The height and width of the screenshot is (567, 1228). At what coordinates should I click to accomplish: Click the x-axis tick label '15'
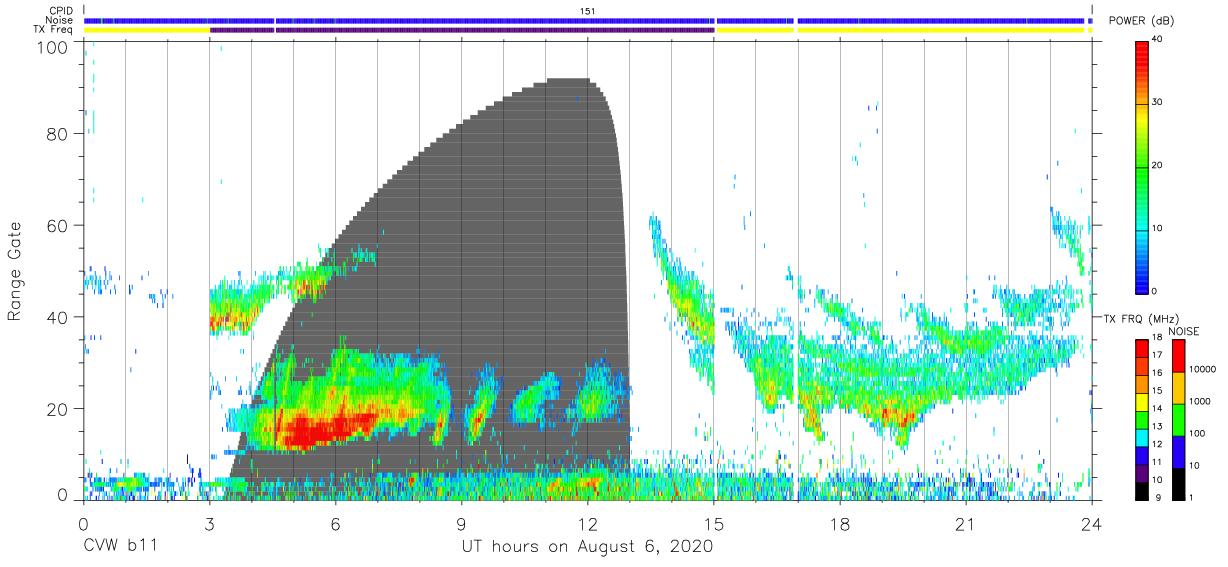coord(713,524)
